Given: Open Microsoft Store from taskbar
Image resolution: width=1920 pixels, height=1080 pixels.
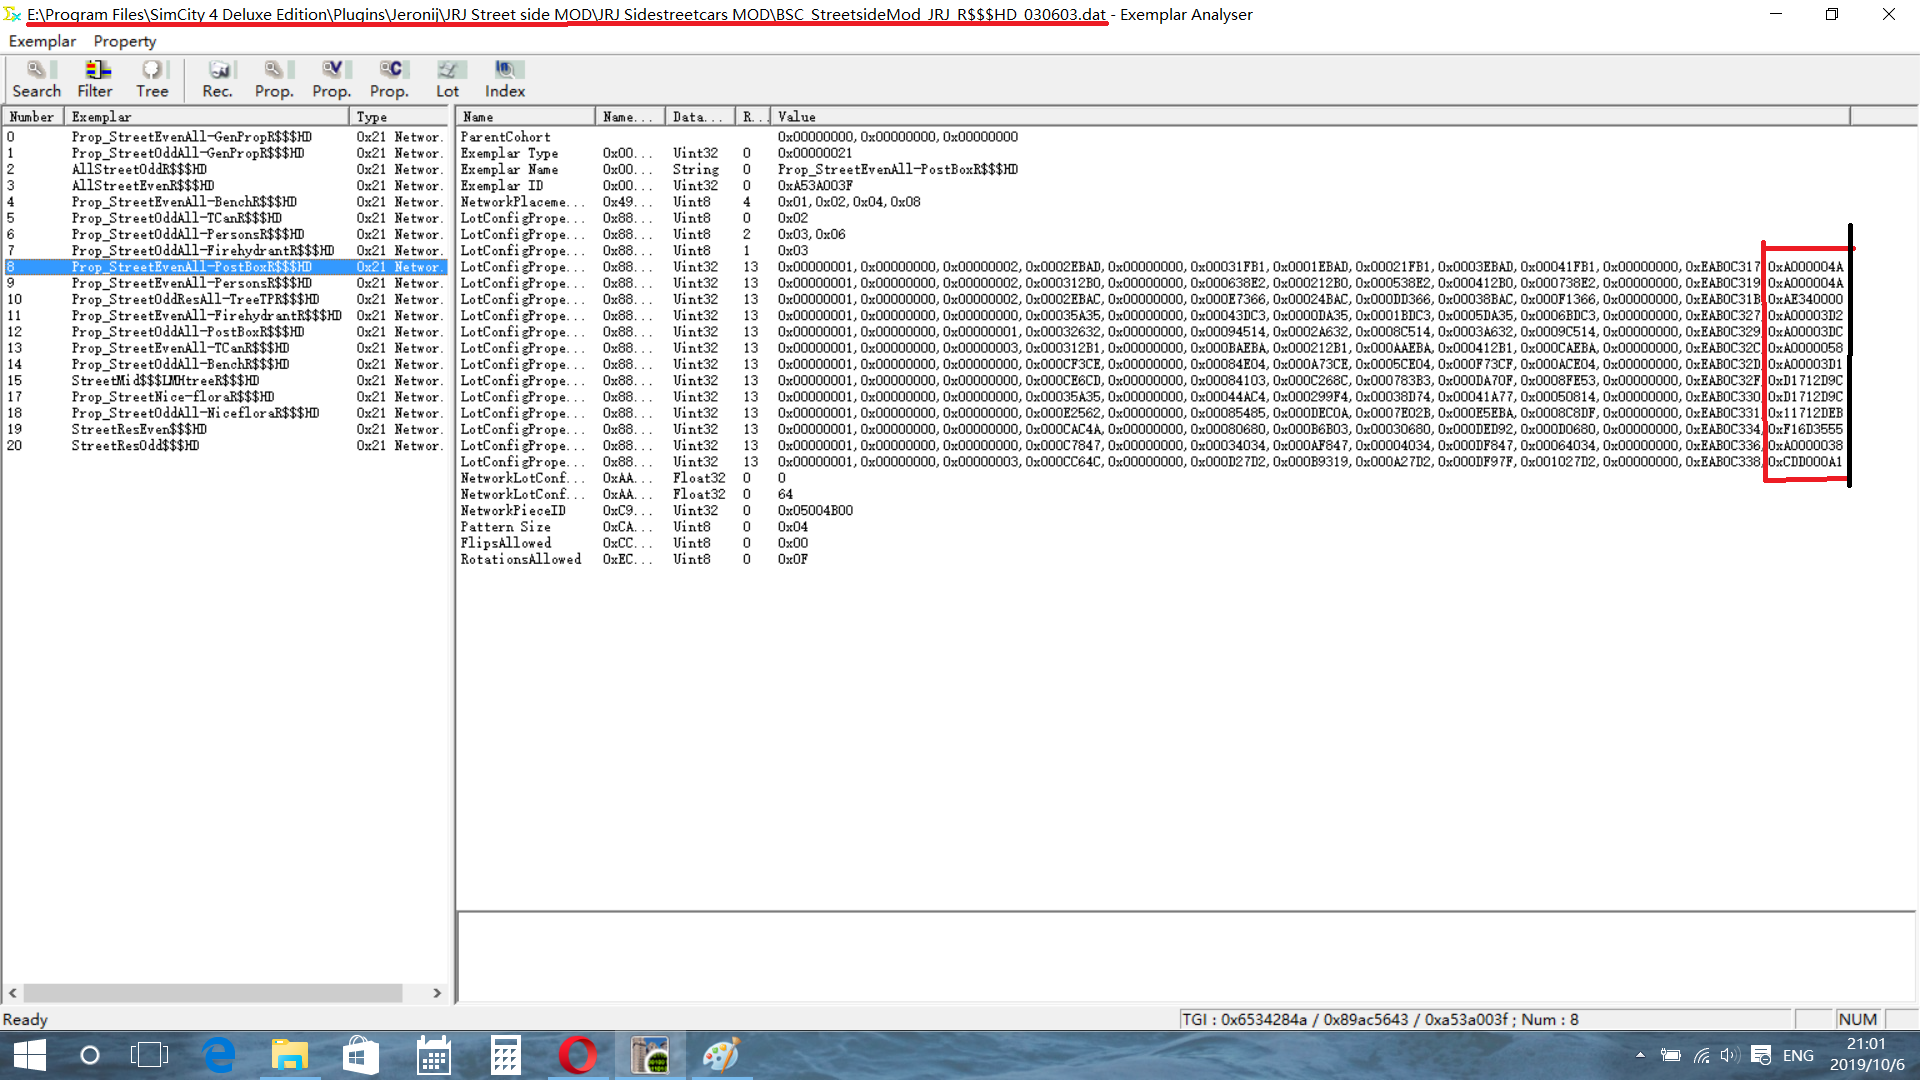Looking at the screenshot, I should 361,1055.
